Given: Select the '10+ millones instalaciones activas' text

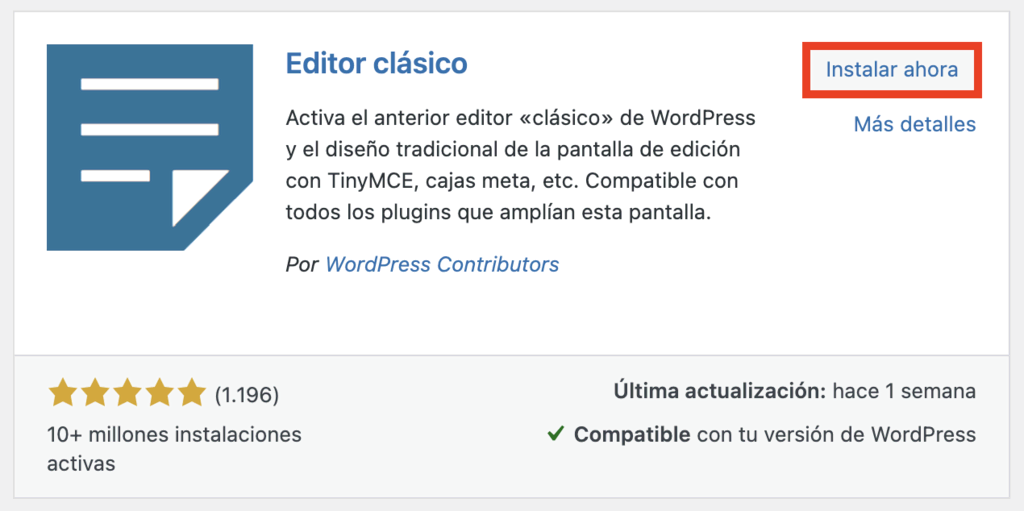Looking at the screenshot, I should click(174, 449).
